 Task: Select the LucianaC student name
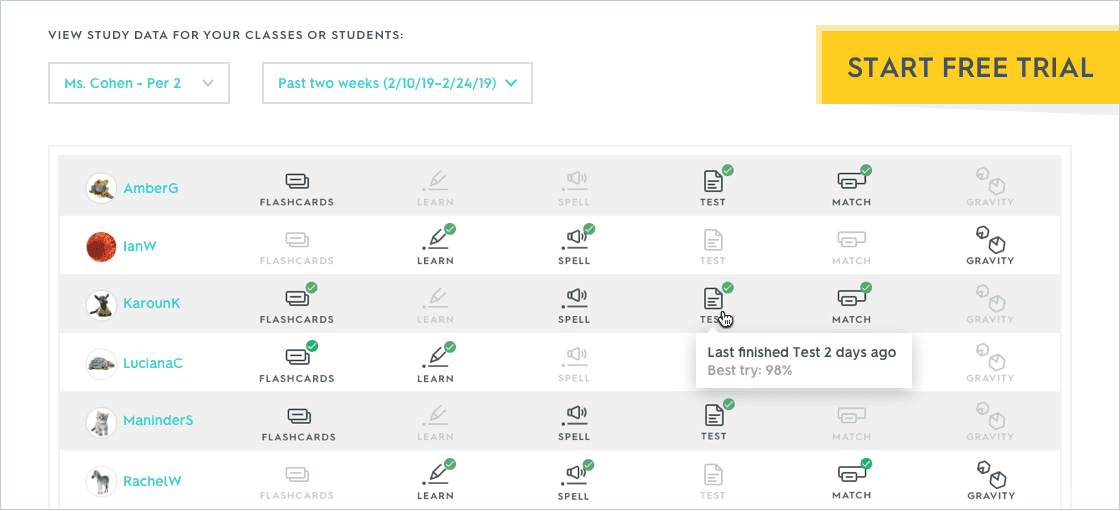(x=153, y=363)
